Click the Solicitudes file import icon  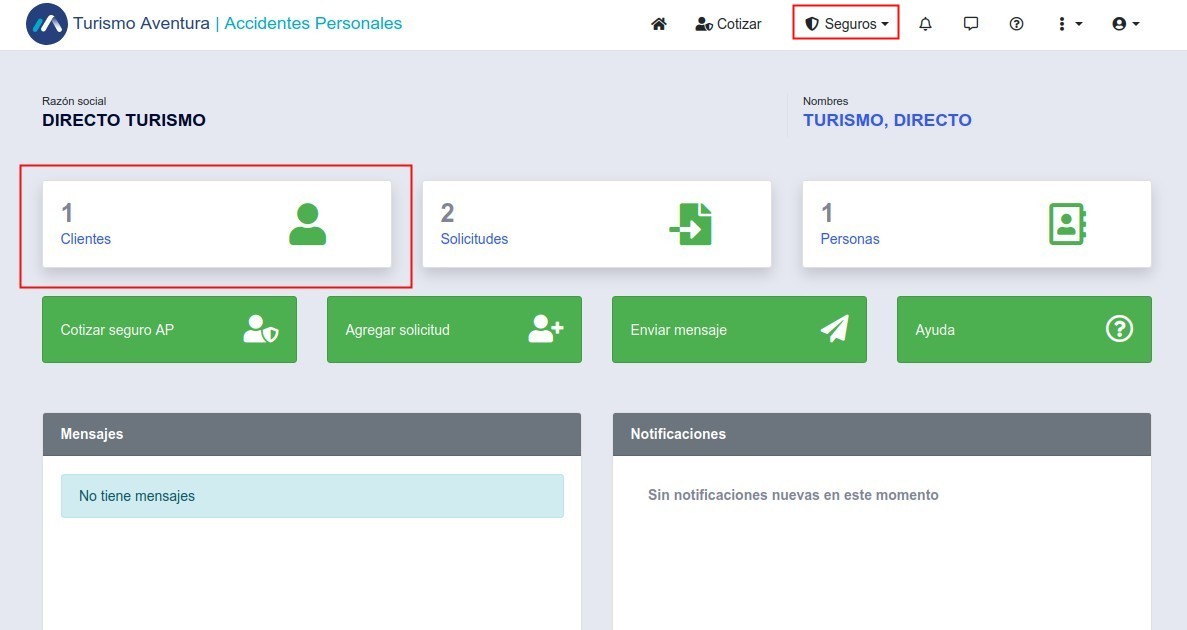(690, 224)
